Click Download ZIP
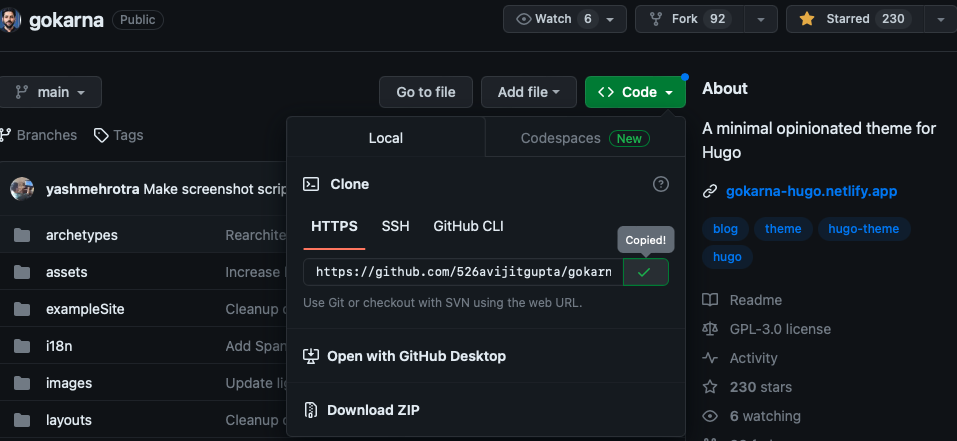957x441 pixels. [373, 410]
